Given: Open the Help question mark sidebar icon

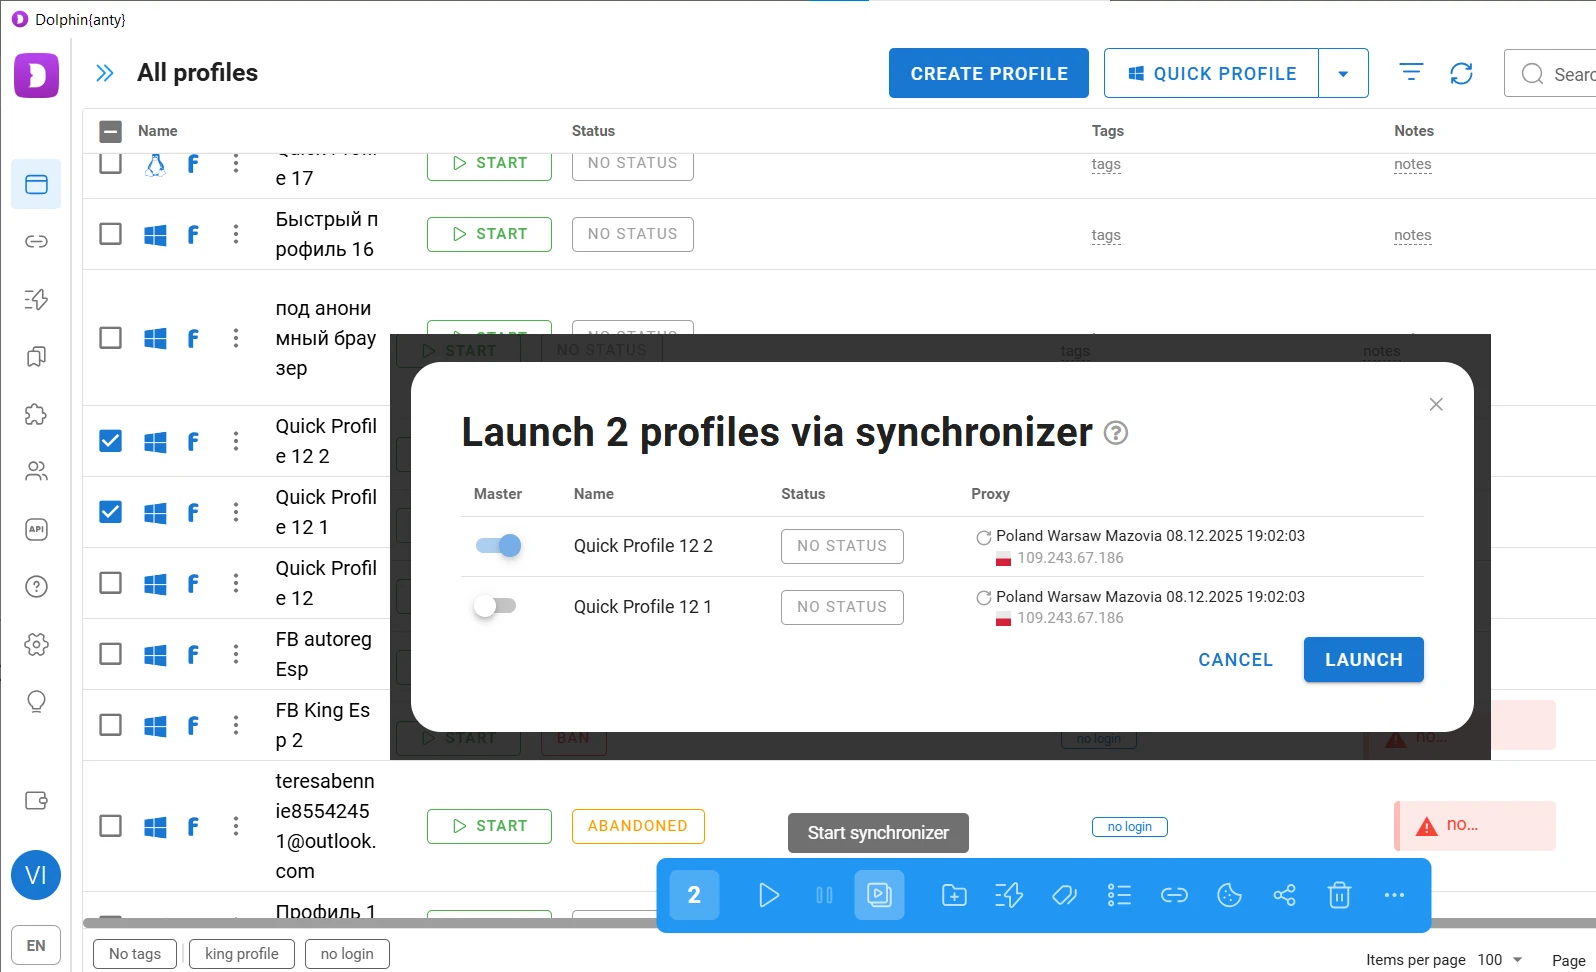Looking at the screenshot, I should [36, 586].
